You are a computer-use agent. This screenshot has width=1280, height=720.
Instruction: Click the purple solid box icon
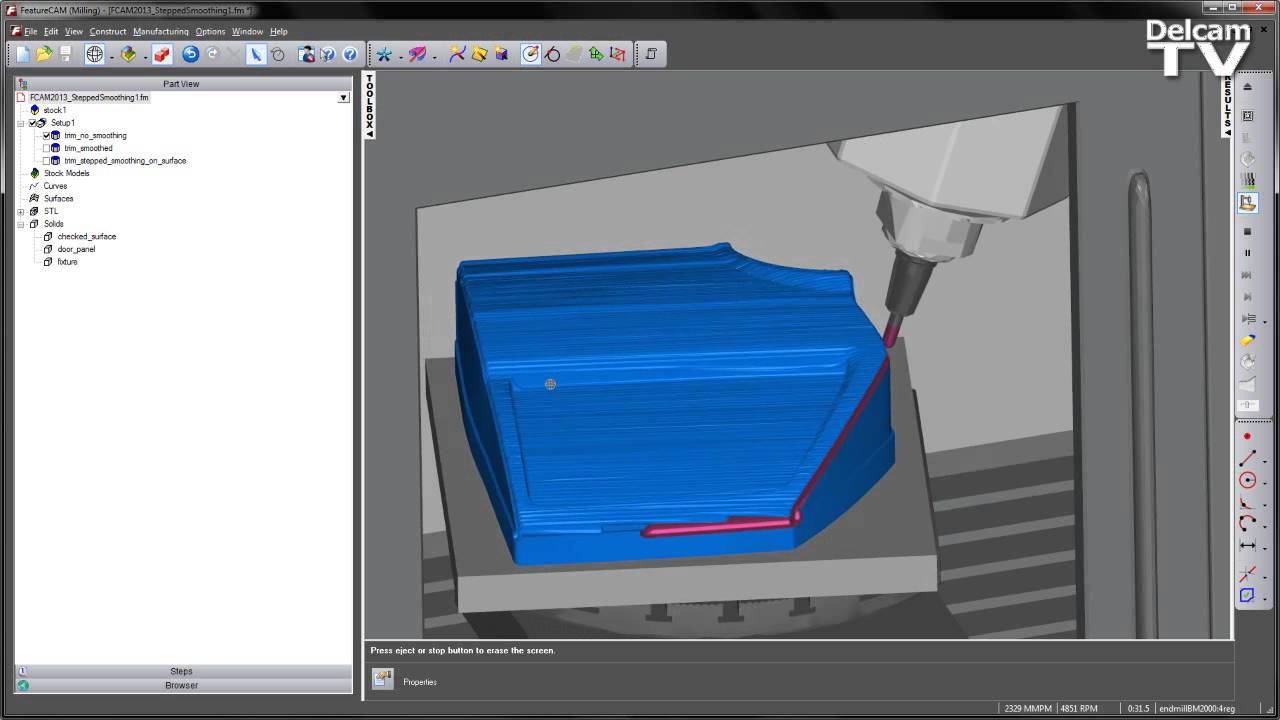tap(501, 54)
